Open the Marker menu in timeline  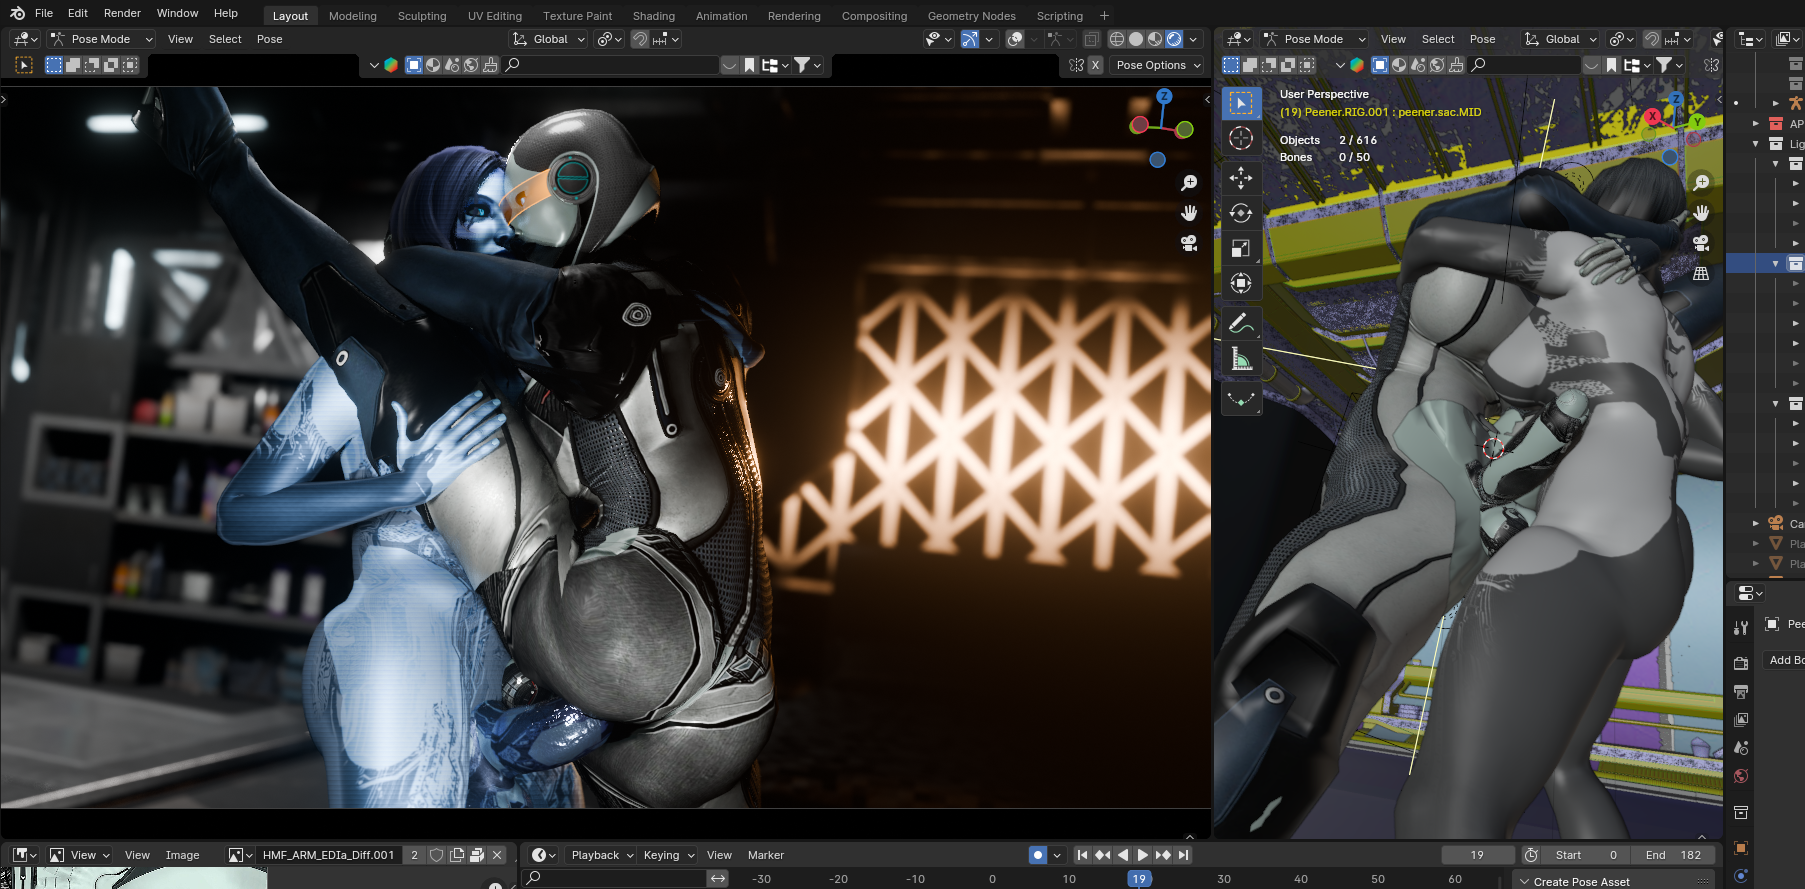tap(766, 855)
